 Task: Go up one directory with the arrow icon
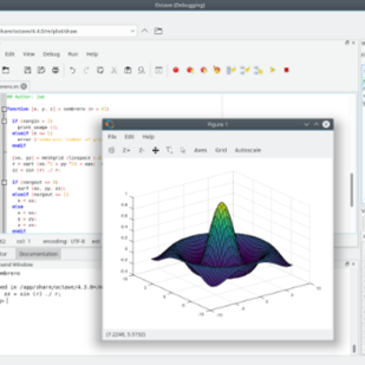(x=145, y=31)
